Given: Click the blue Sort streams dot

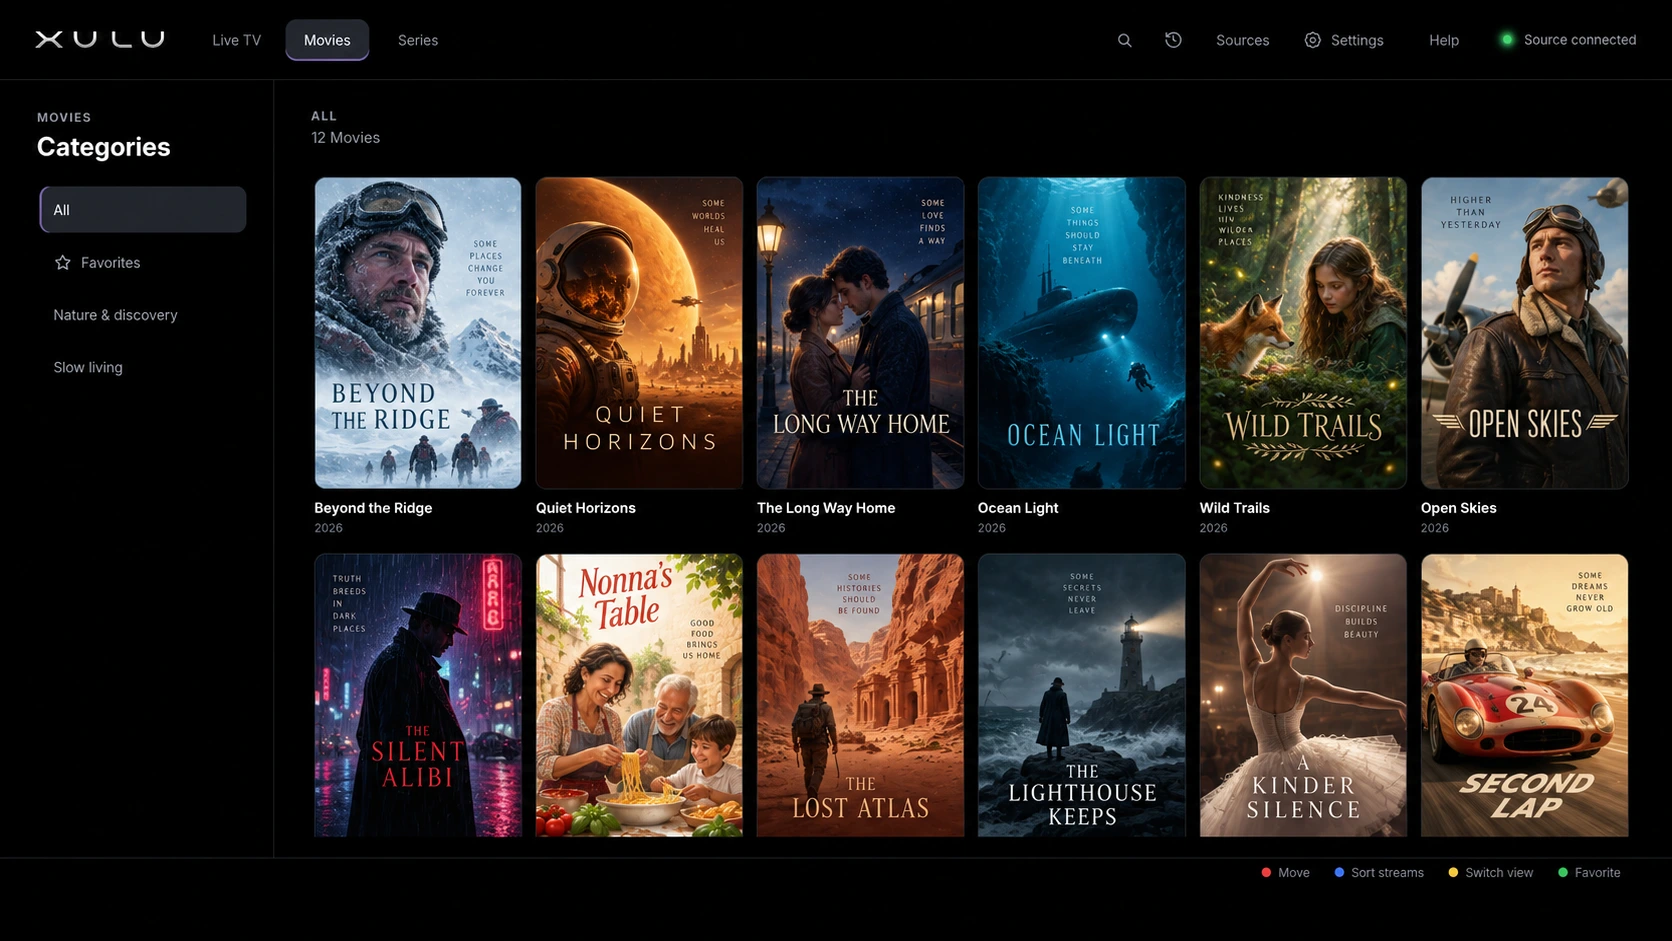Looking at the screenshot, I should 1339,872.
